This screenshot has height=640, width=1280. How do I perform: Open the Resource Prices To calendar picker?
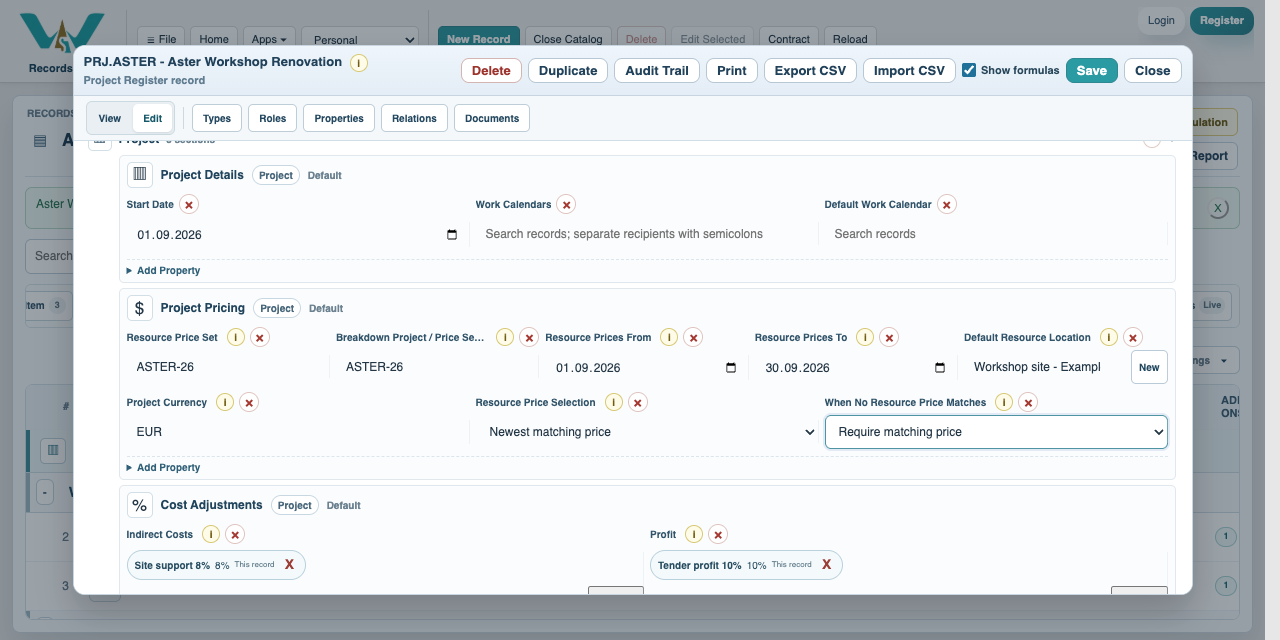pyautogui.click(x=940, y=367)
